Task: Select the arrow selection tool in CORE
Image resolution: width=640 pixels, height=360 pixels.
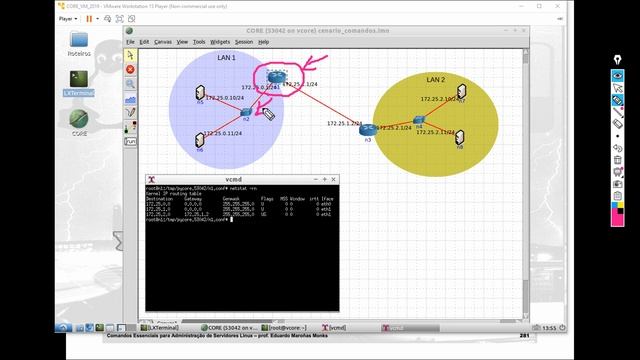Action: click(130, 56)
